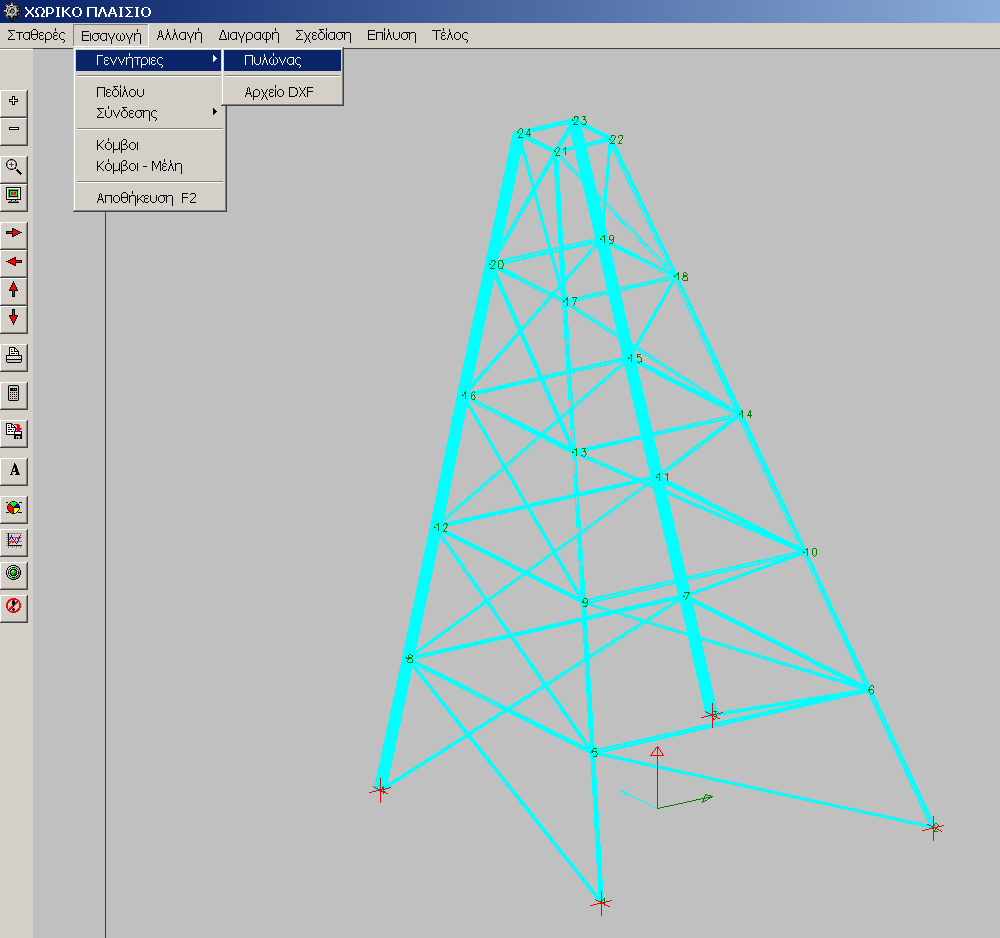
Task: Click node label 5 on the tower
Action: 594,752
